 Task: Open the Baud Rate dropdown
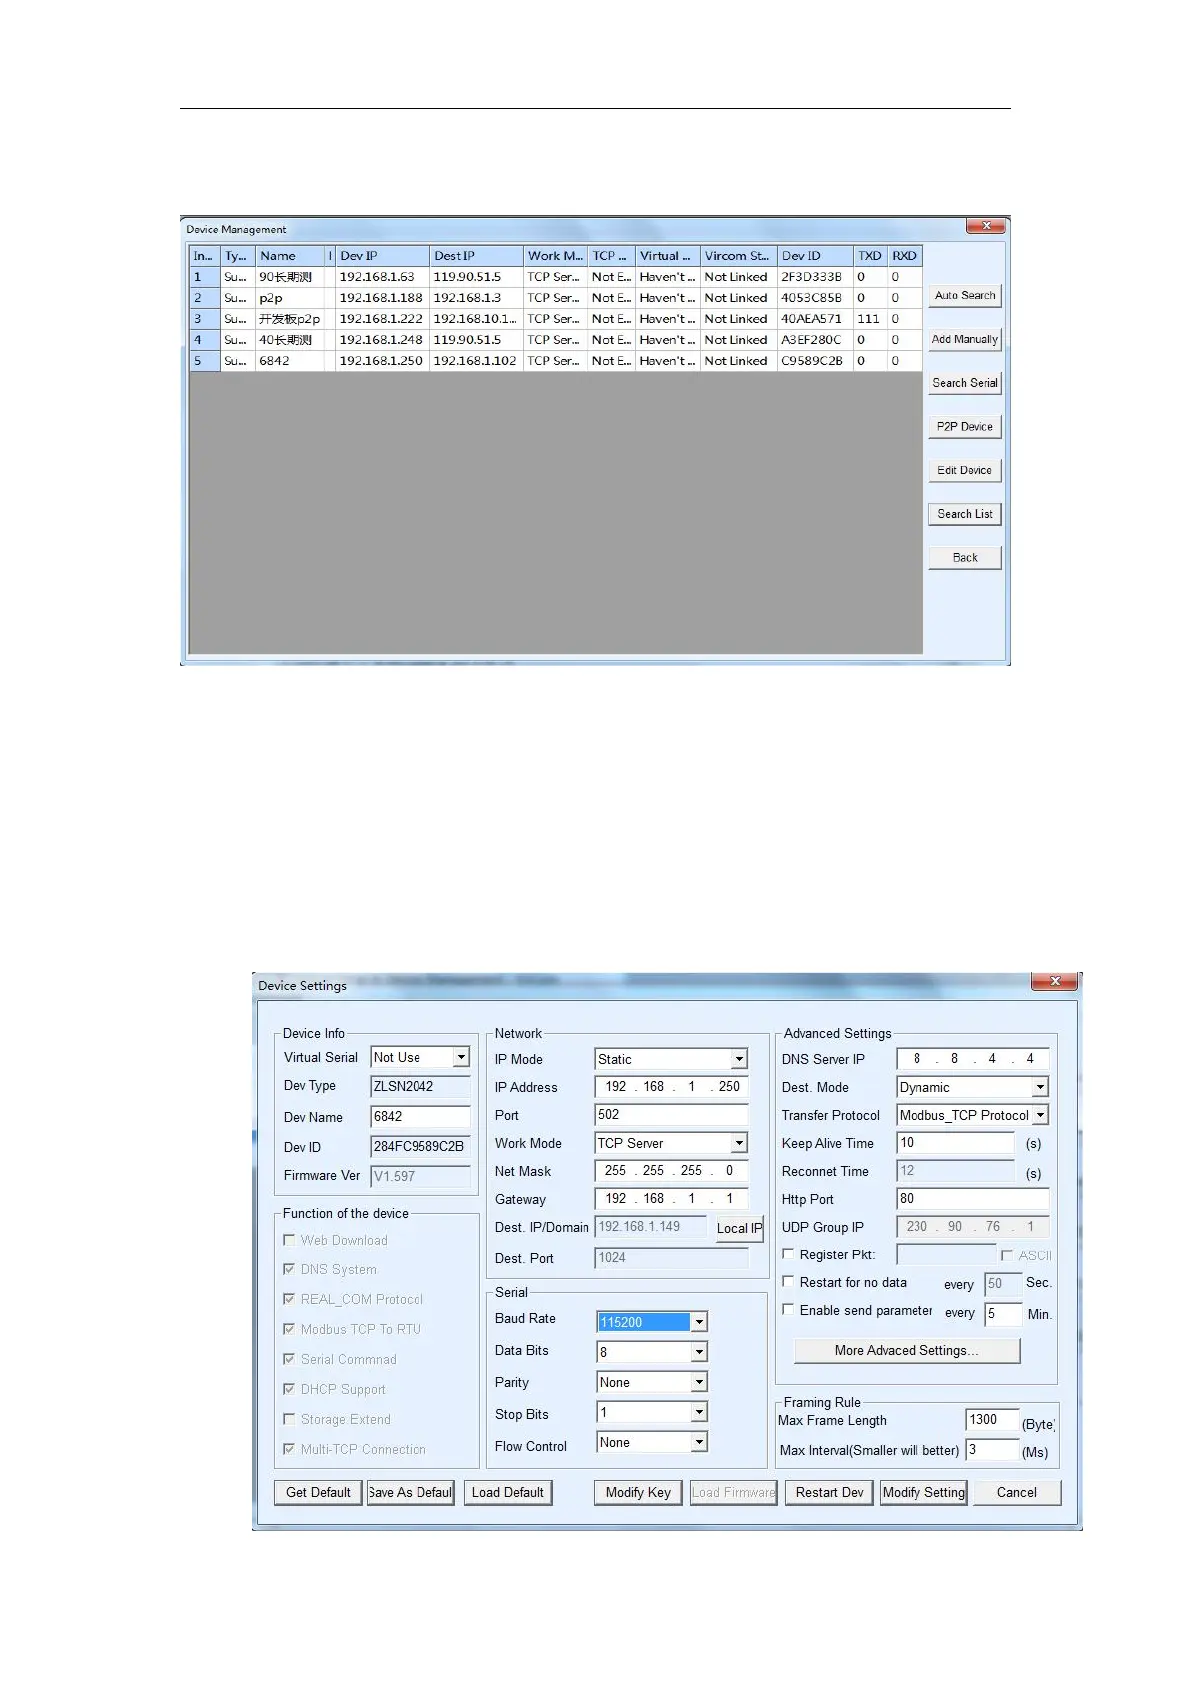pyautogui.click(x=699, y=1323)
